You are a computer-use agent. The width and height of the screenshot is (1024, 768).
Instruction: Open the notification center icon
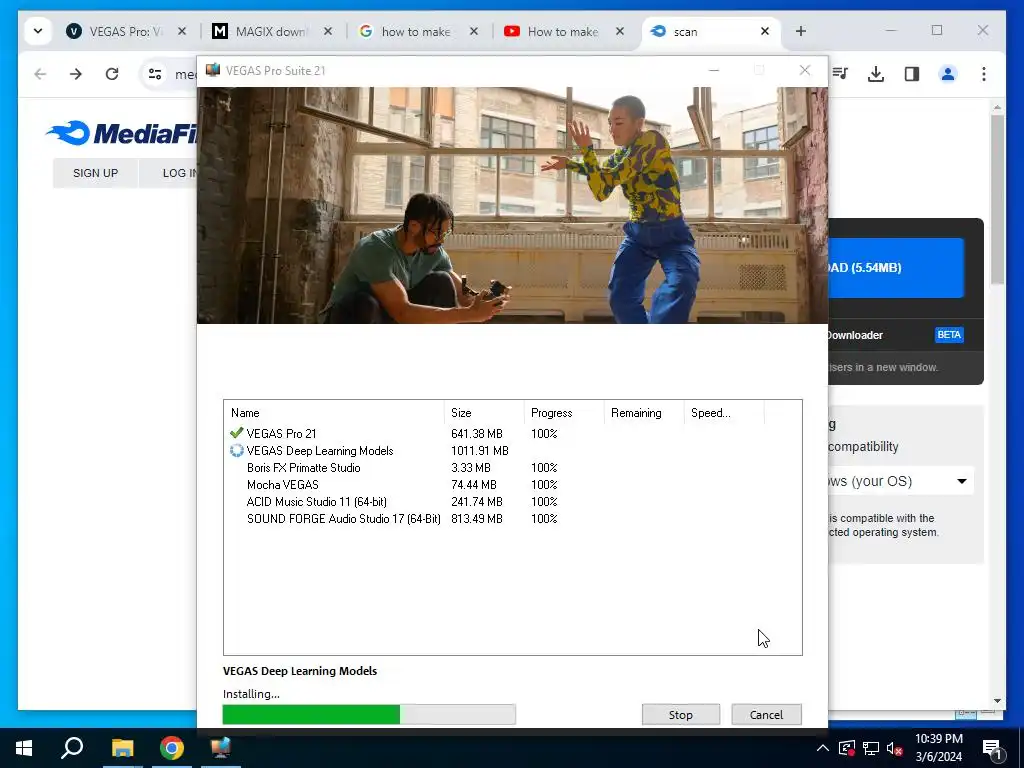pos(993,749)
